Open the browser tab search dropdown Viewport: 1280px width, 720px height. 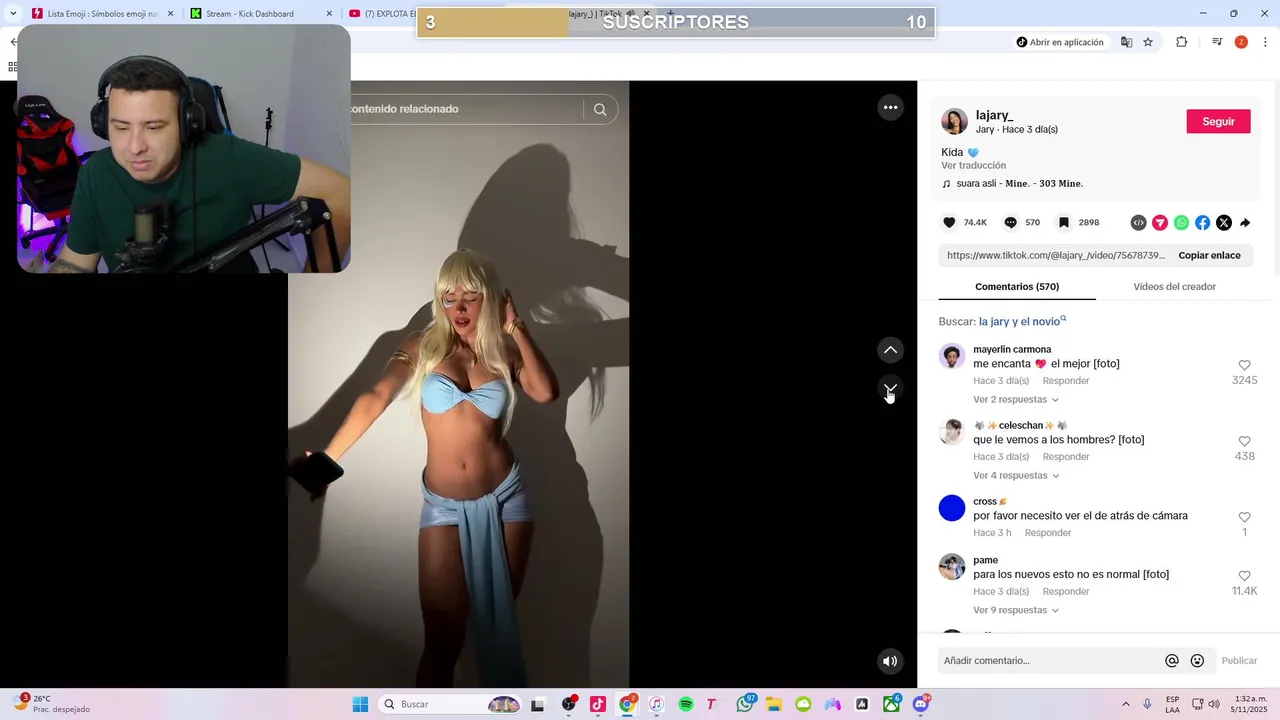12,14
